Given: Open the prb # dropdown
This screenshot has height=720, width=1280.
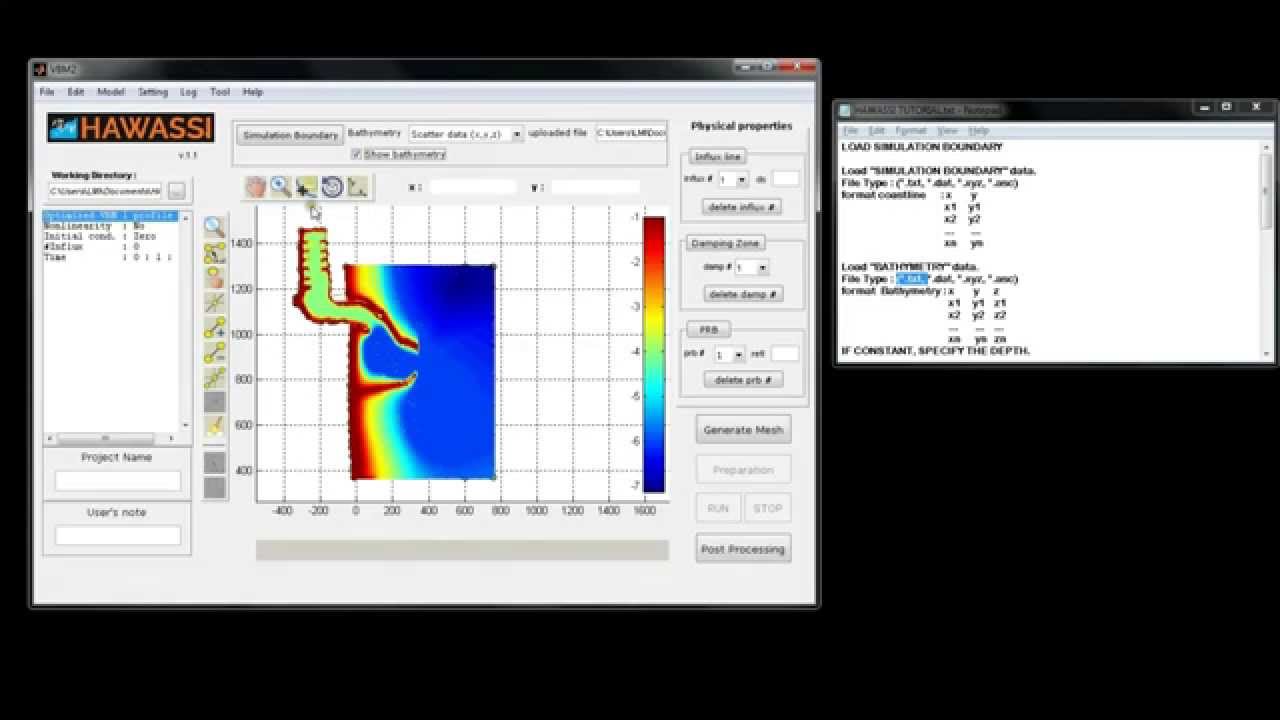Looking at the screenshot, I should (730, 355).
